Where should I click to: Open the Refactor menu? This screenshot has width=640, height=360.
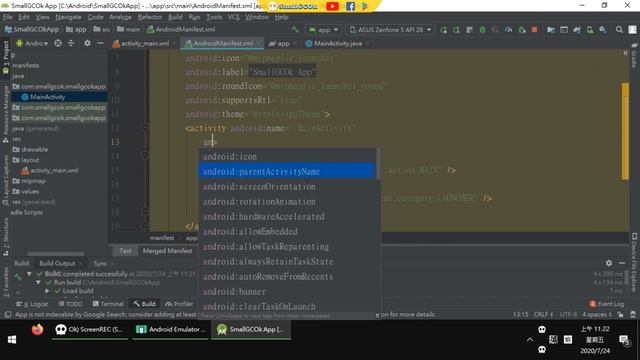[x=149, y=17]
